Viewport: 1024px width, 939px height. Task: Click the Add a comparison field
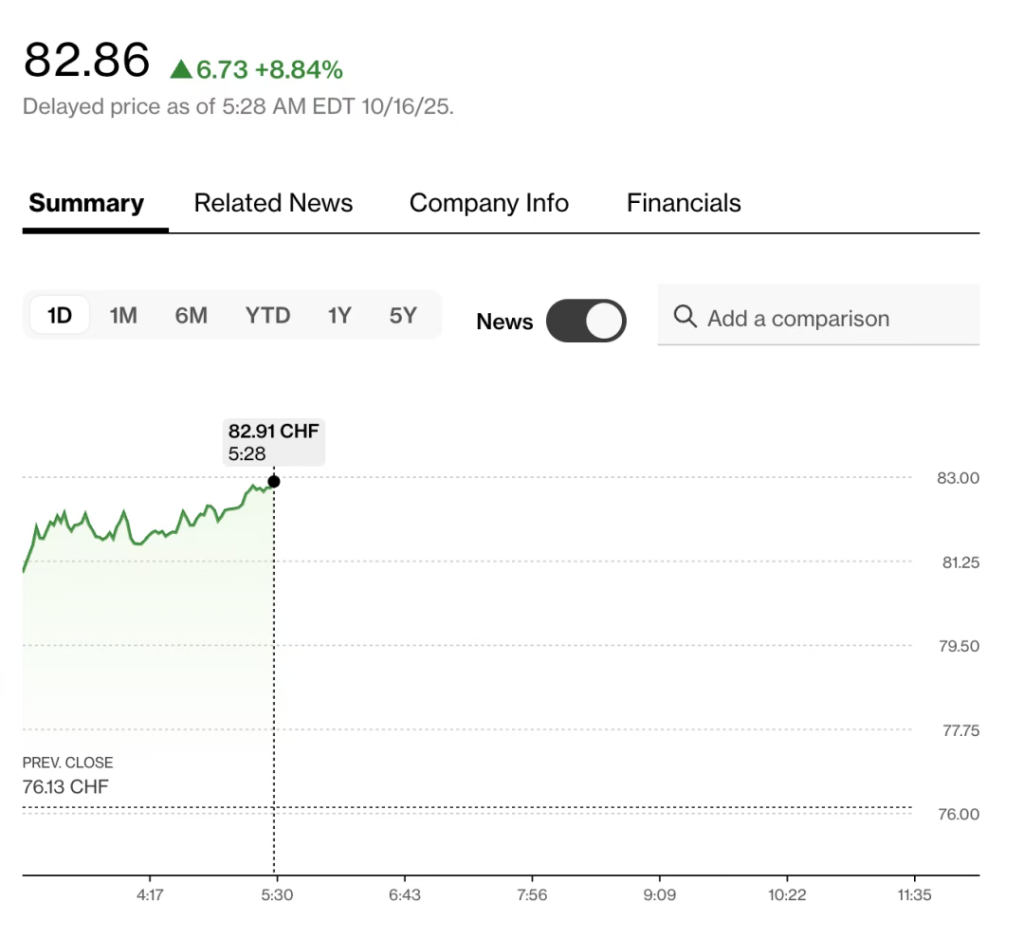click(820, 319)
